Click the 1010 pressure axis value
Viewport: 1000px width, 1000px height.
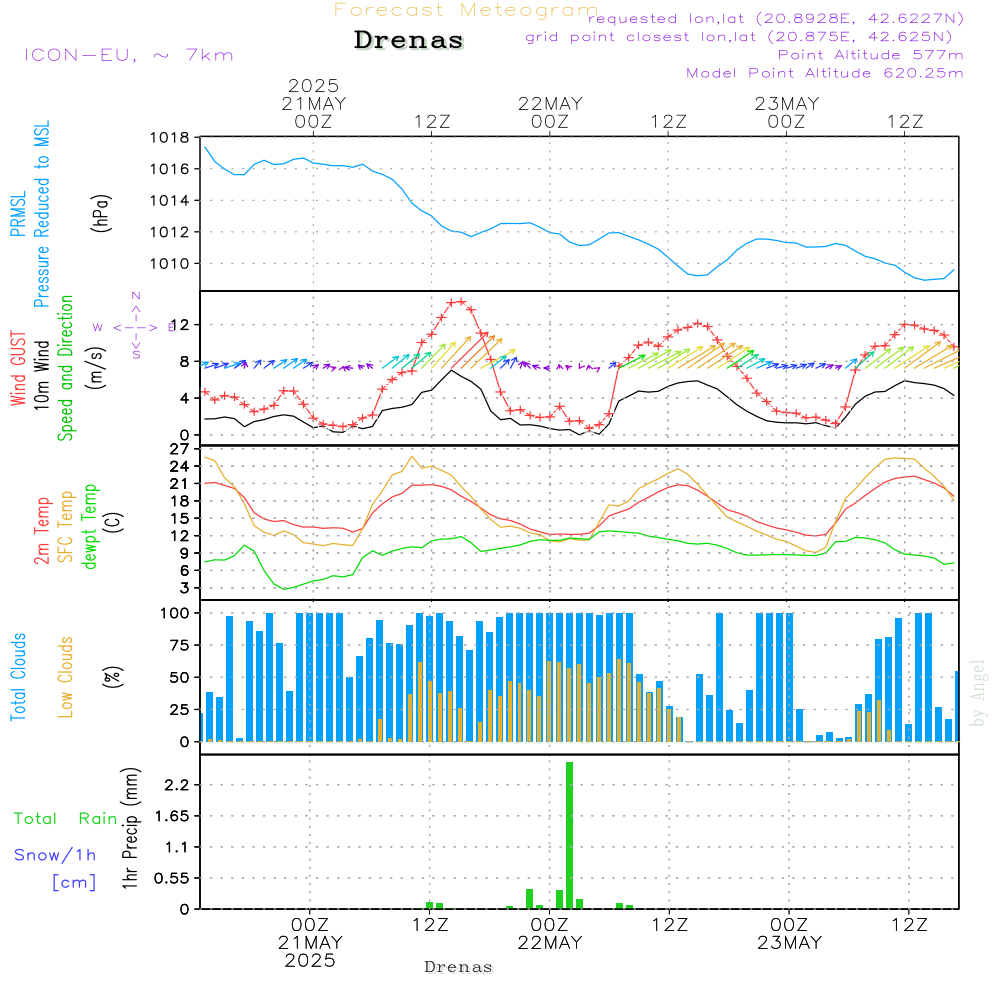coord(170,263)
